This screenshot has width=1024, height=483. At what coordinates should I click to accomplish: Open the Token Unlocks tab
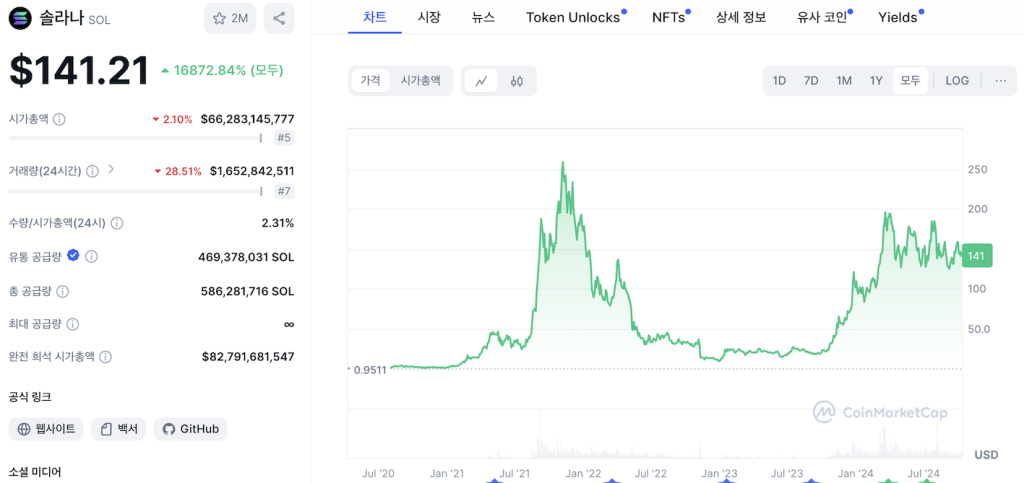(573, 18)
